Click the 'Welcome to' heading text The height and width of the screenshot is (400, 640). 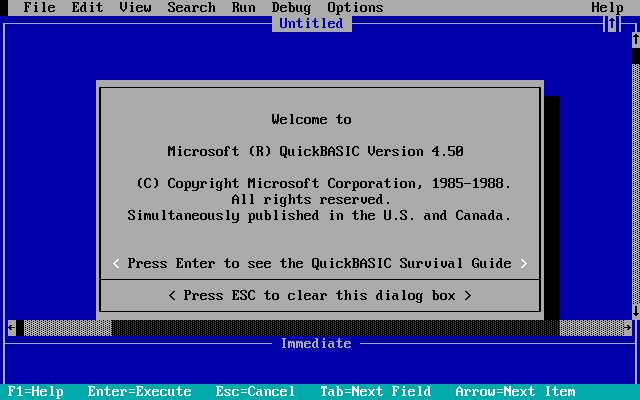pos(311,120)
